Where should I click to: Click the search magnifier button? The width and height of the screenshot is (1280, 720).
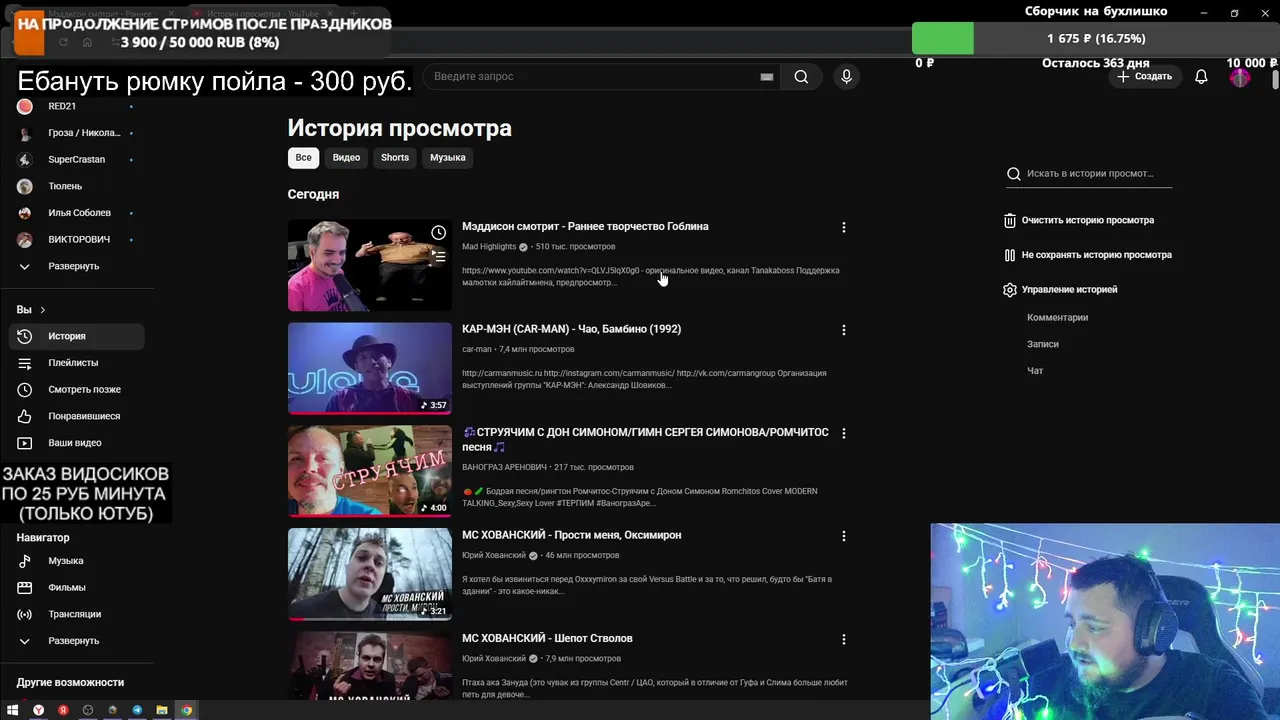(x=801, y=77)
